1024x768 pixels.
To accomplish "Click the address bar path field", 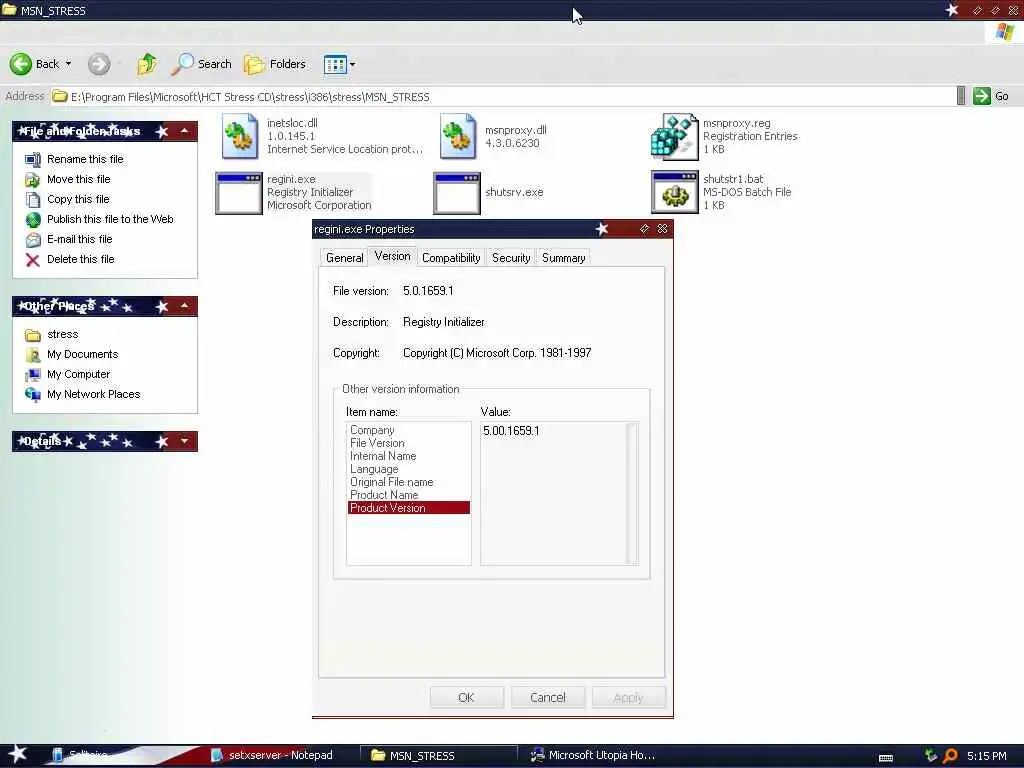I will click(x=503, y=97).
